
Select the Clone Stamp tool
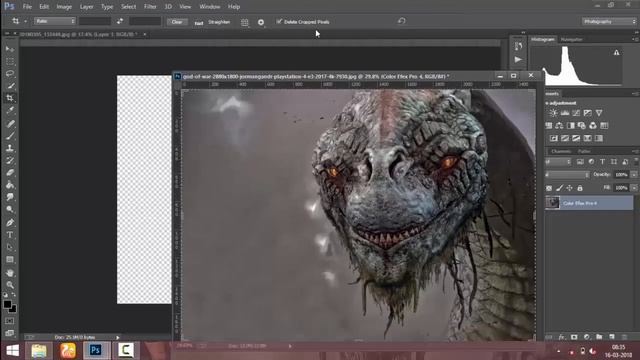(10, 148)
